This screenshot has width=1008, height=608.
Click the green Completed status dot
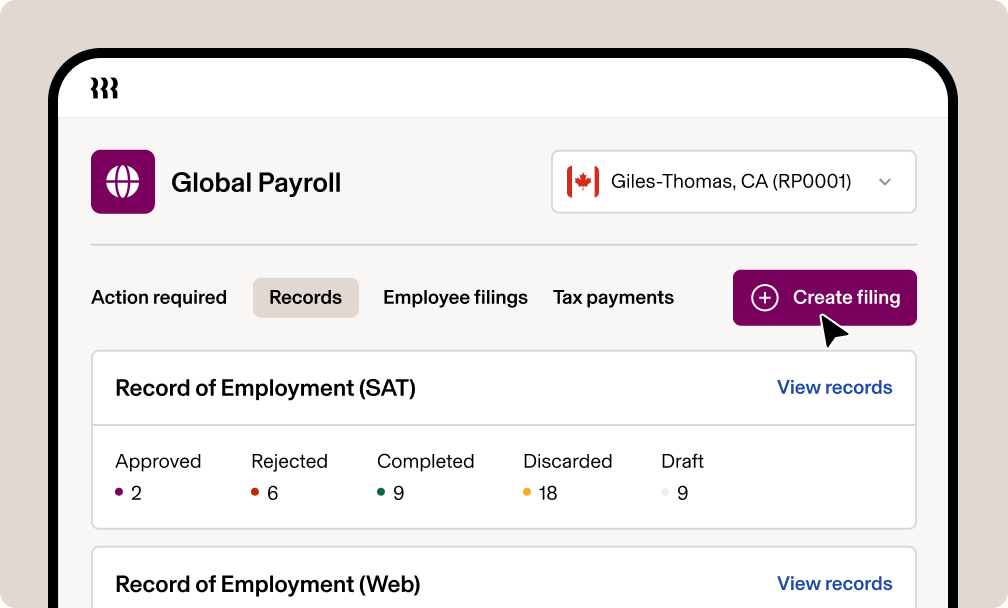tap(380, 493)
